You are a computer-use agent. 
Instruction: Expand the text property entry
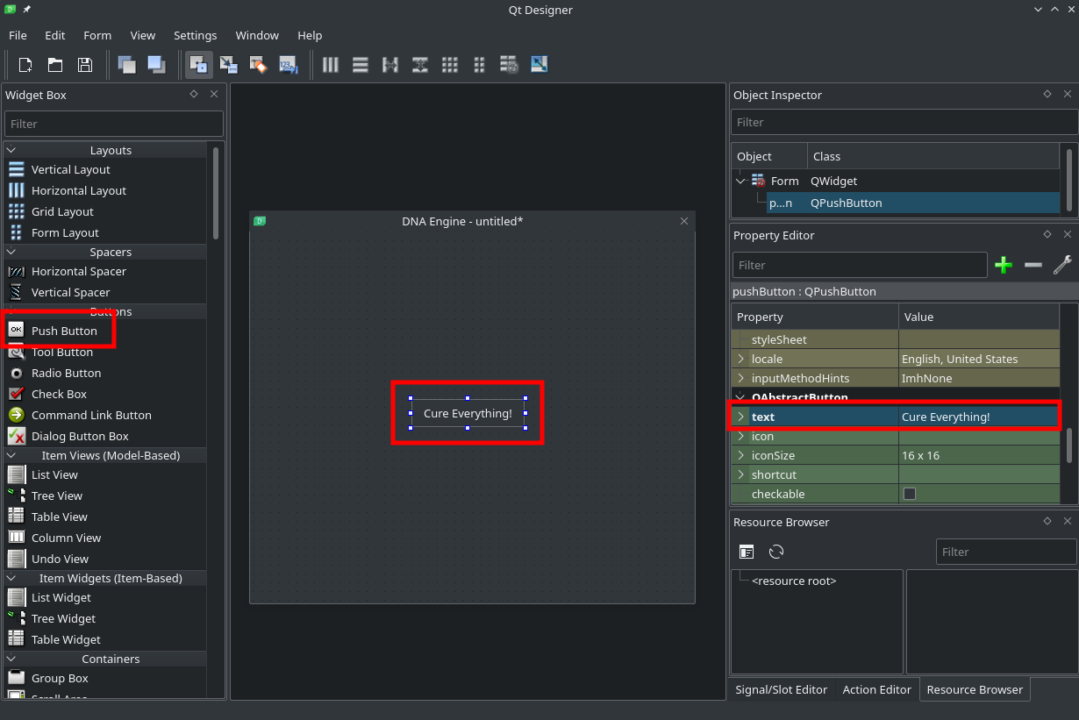click(740, 416)
